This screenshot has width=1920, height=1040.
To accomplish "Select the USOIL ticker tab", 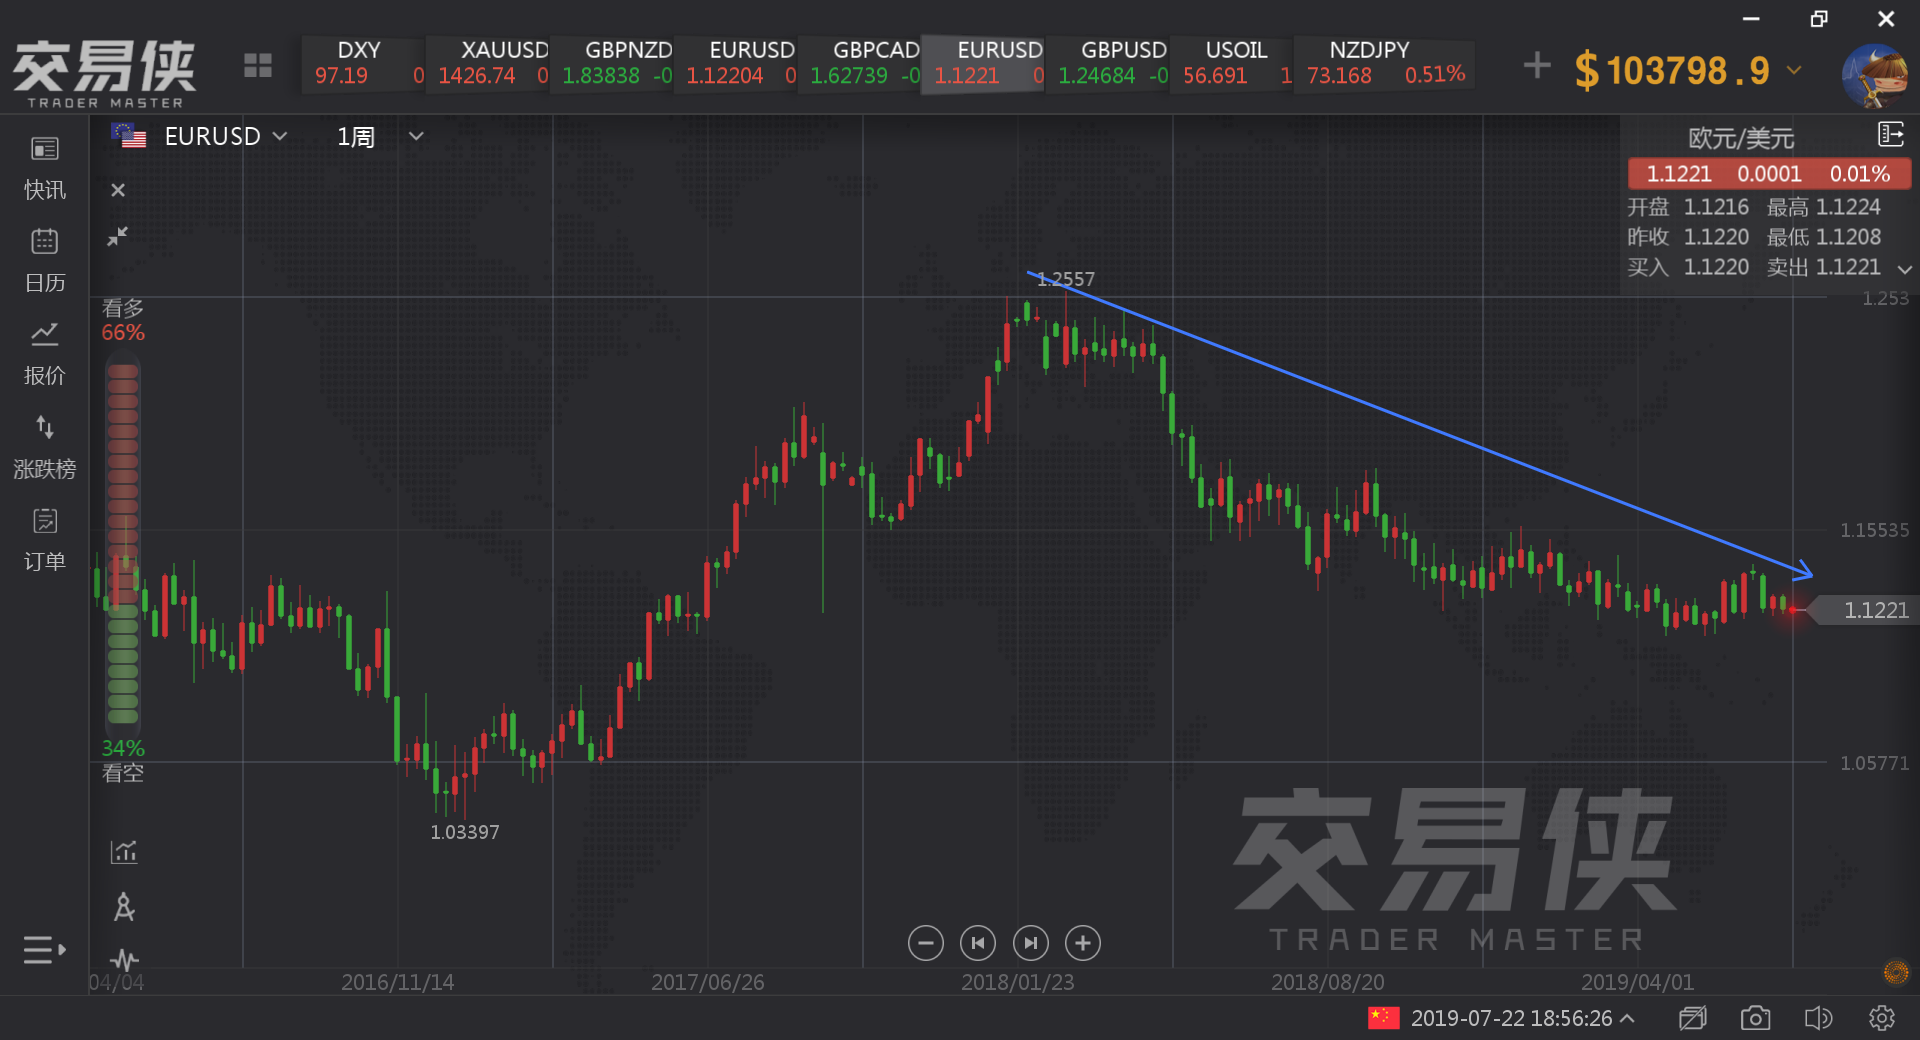I will tap(1234, 64).
